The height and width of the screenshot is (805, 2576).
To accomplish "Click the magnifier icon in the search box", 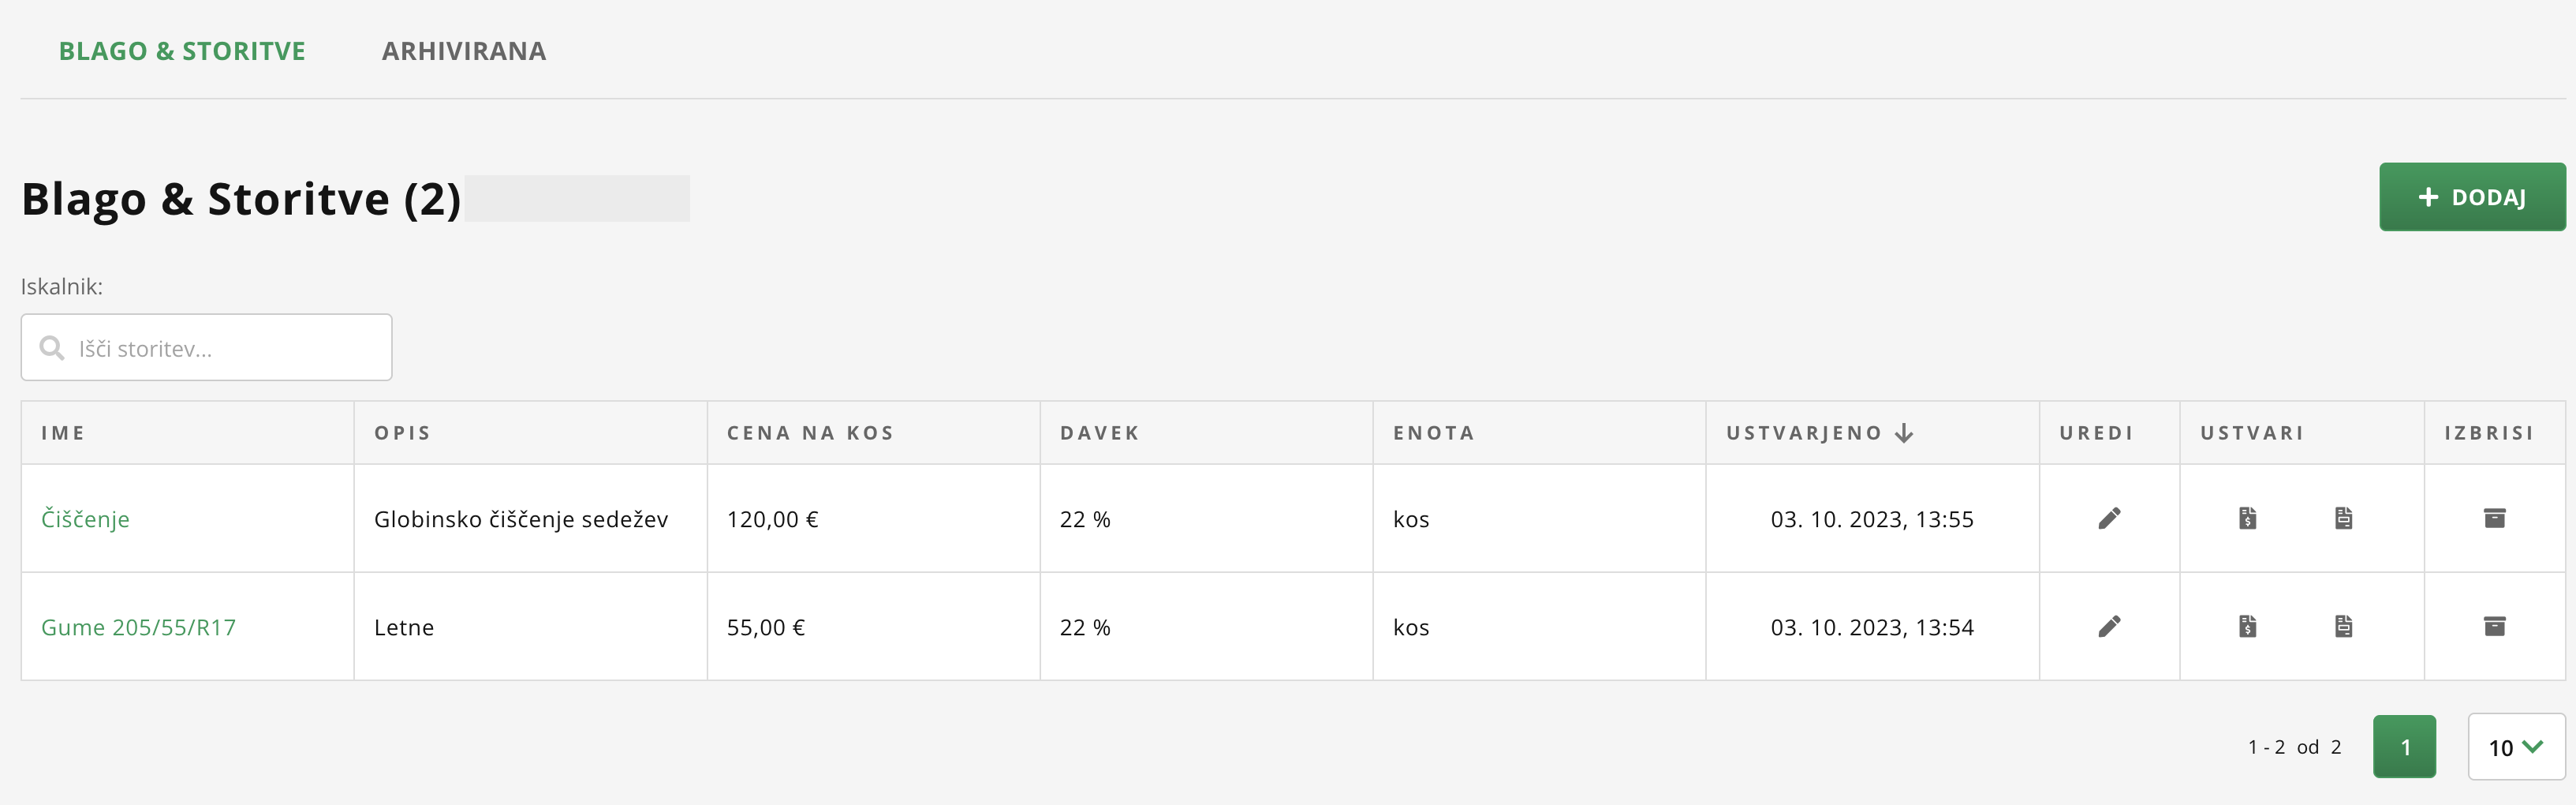I will (51, 348).
